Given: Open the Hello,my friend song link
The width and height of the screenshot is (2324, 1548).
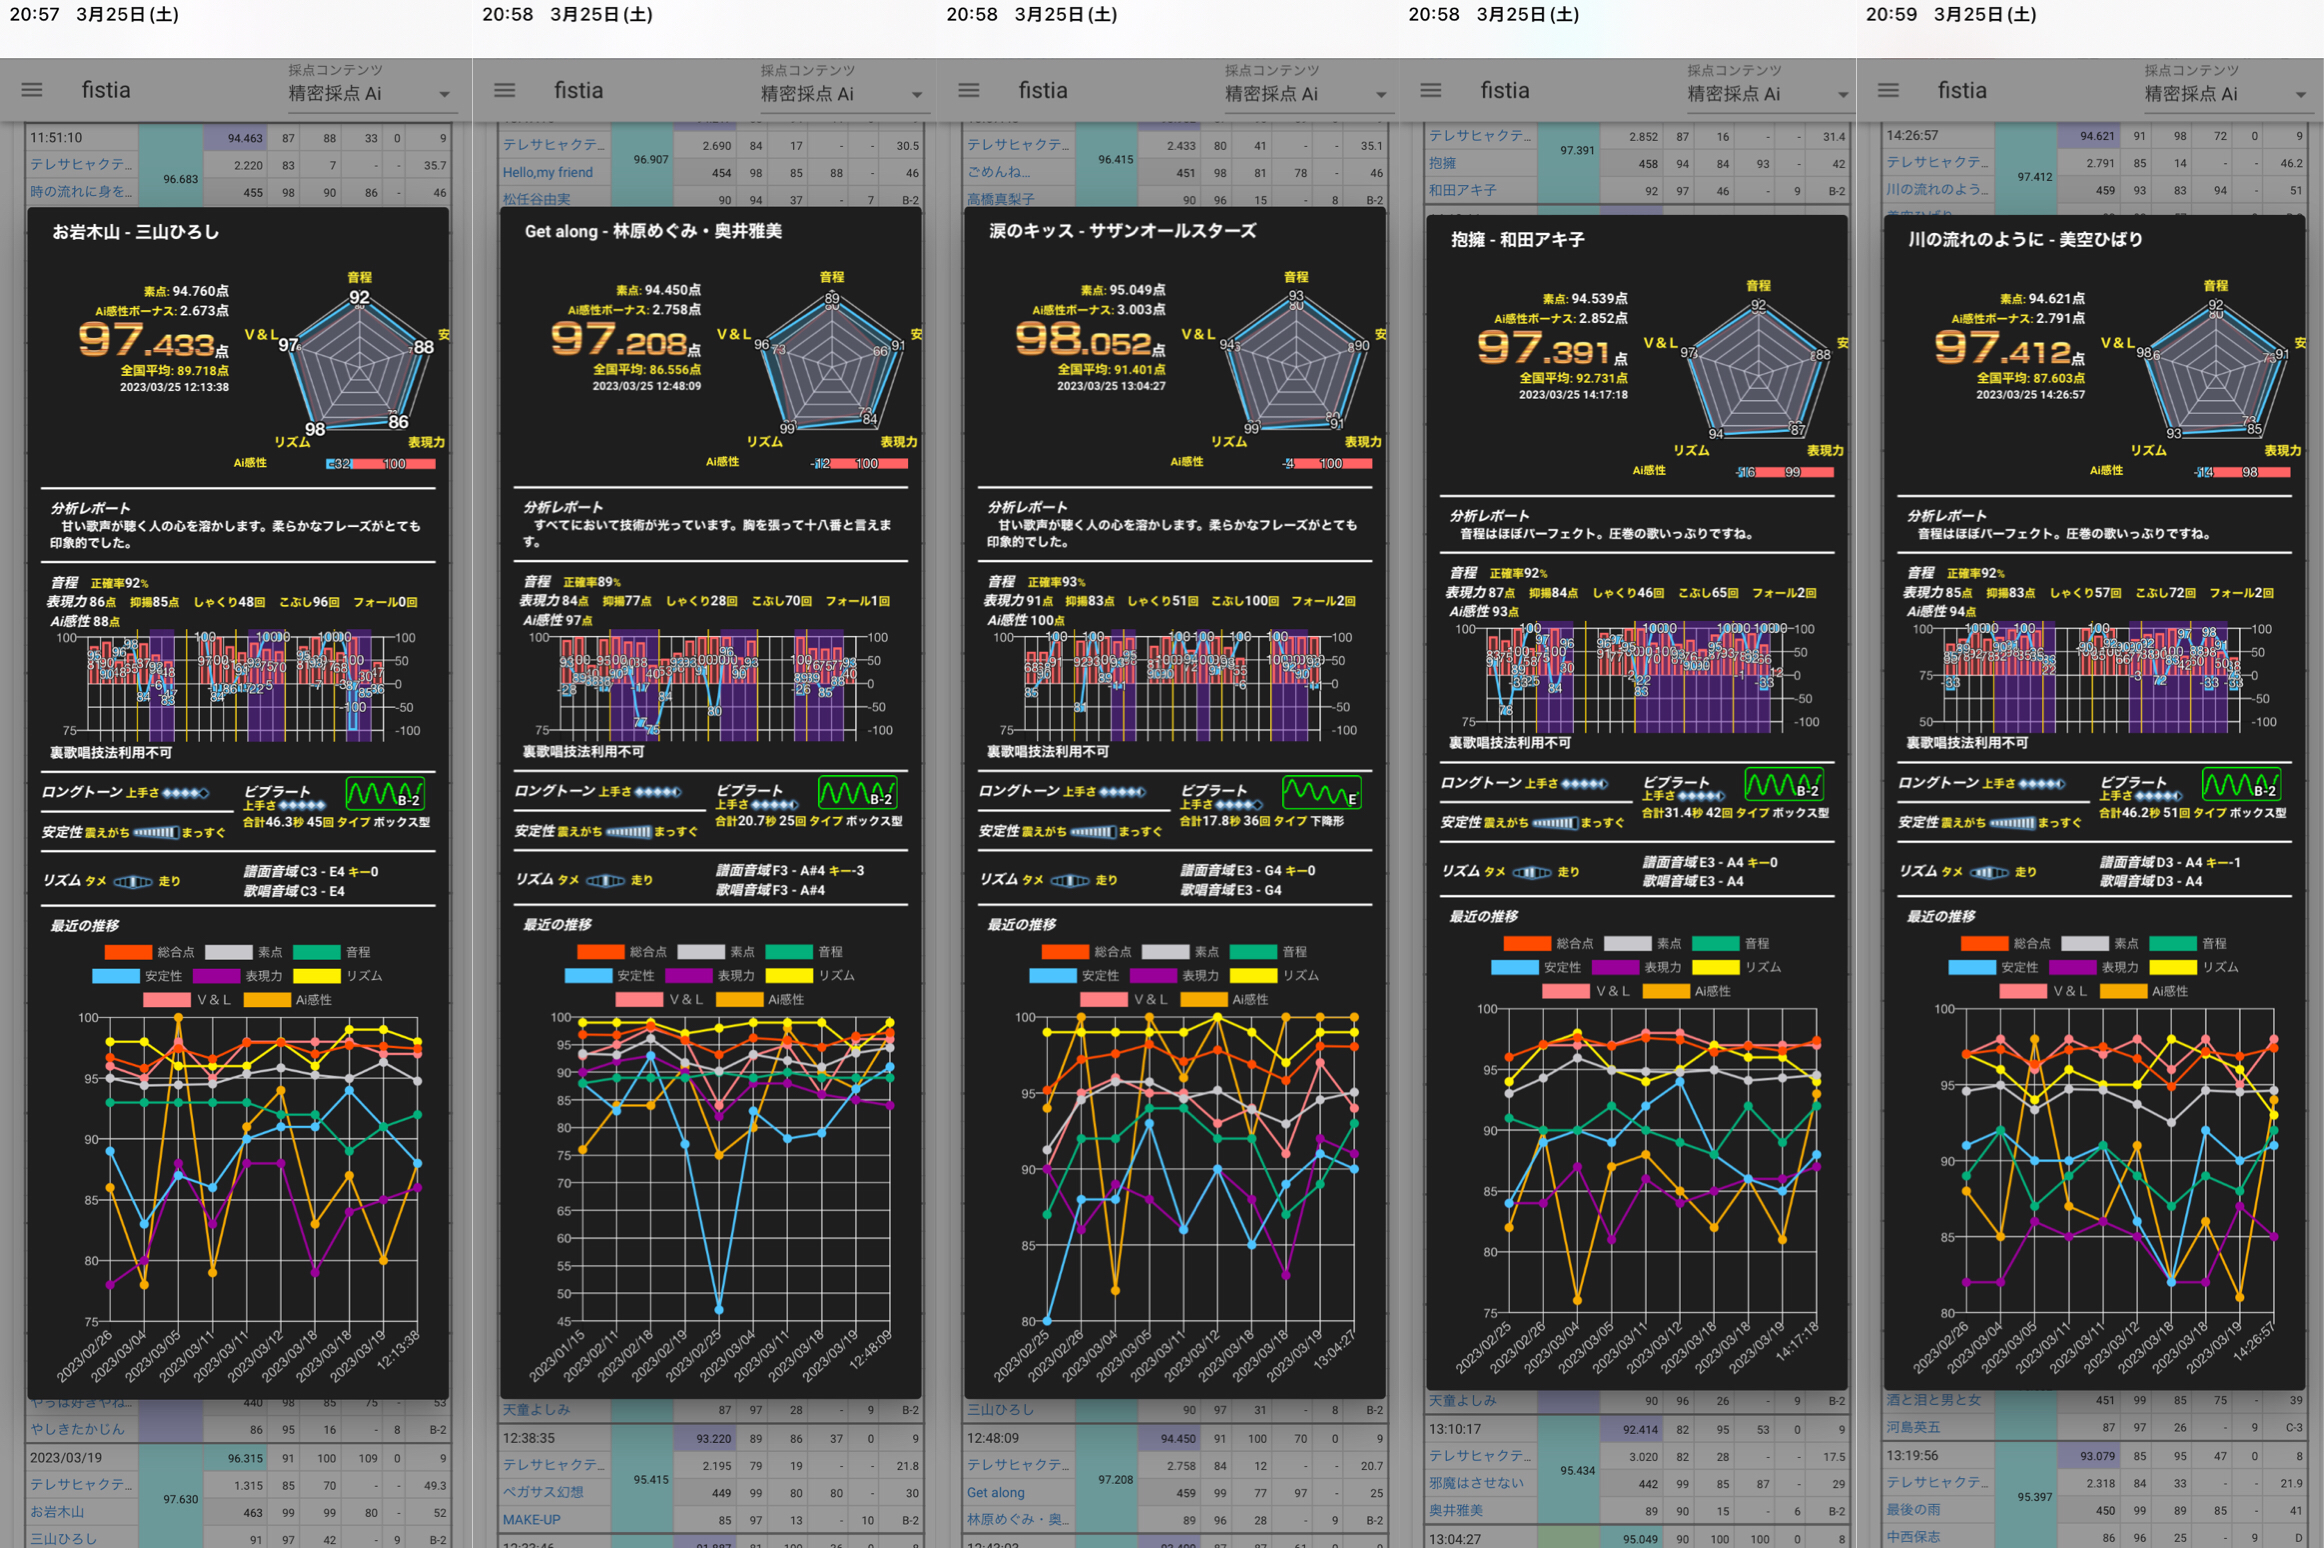Looking at the screenshot, I should [x=548, y=173].
